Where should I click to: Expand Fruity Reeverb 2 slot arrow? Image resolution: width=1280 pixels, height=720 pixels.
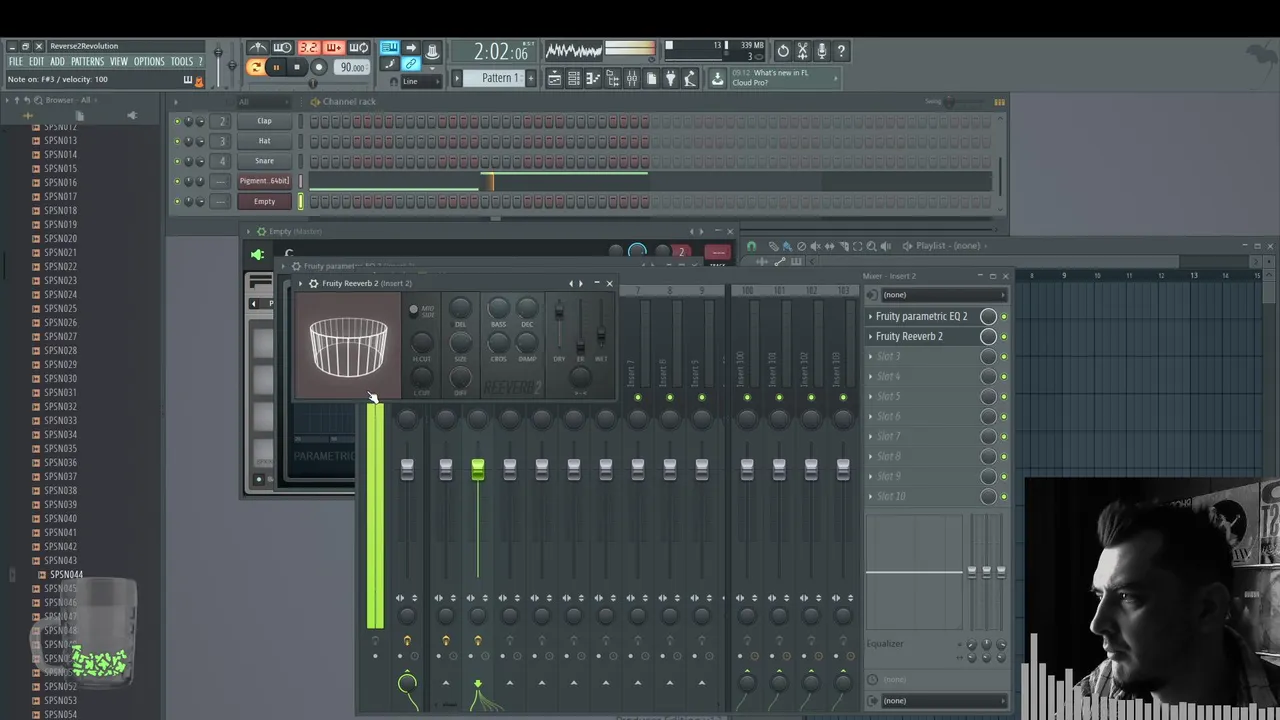point(870,336)
